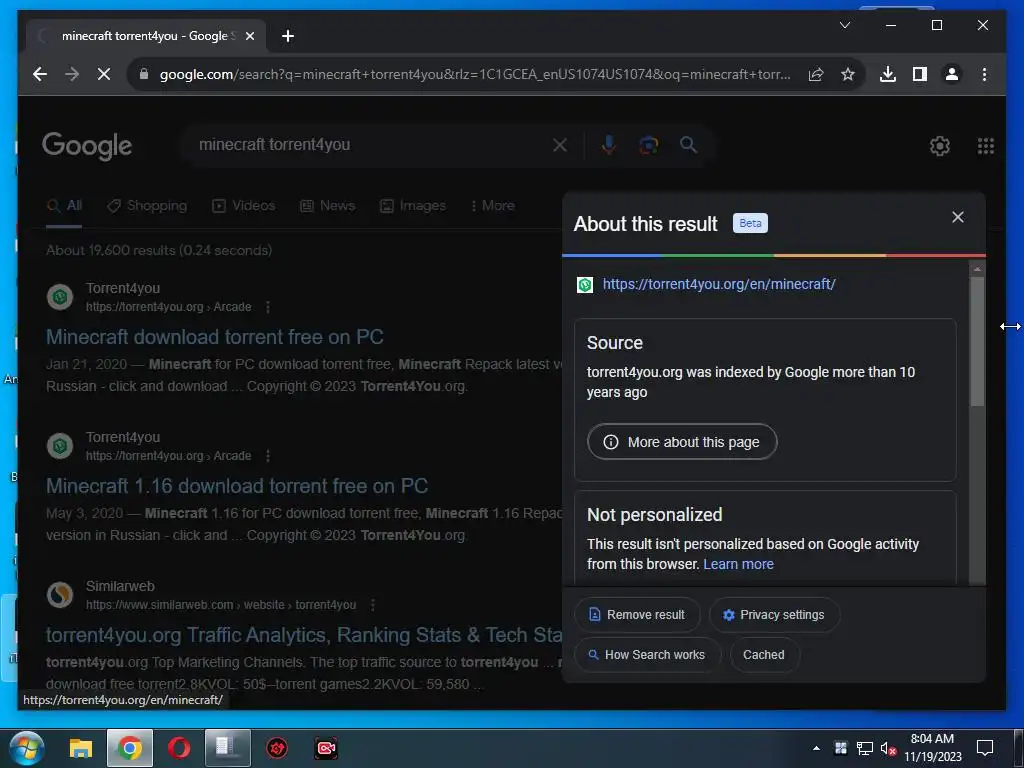The image size is (1024, 768).
Task: Open torrent4you.org Traffic Analytics result
Action: tap(304, 635)
